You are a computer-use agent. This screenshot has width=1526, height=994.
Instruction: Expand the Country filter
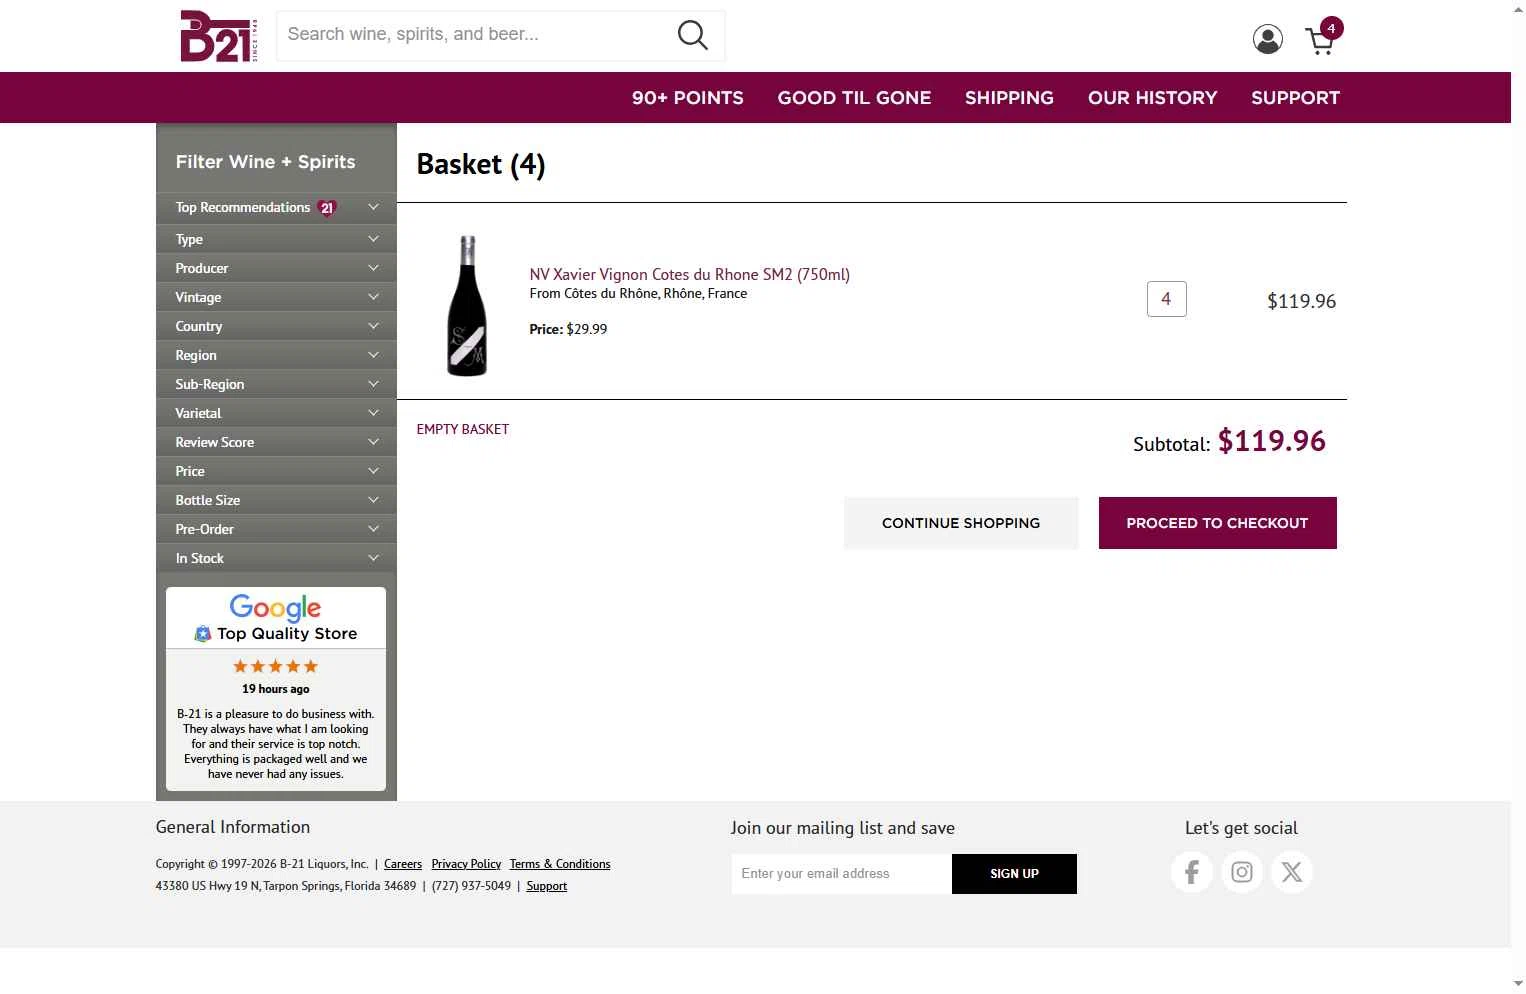[x=276, y=326]
